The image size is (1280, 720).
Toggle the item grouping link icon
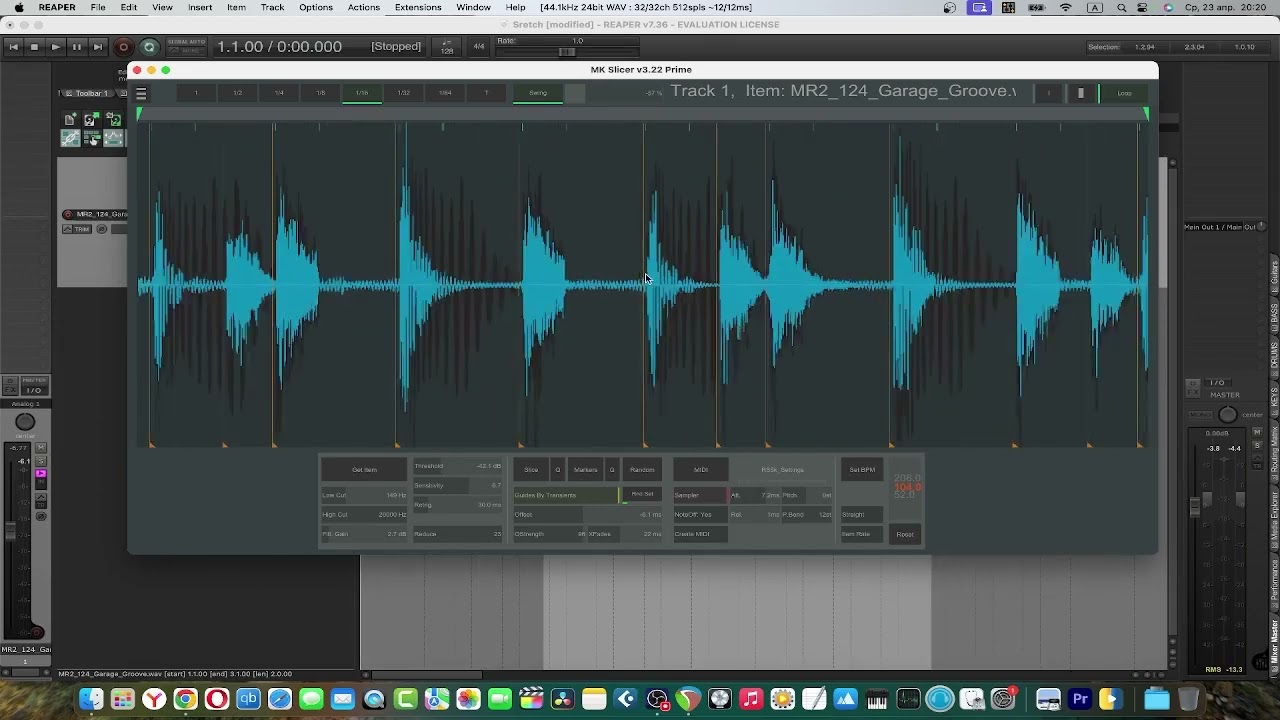pyautogui.click(x=70, y=139)
